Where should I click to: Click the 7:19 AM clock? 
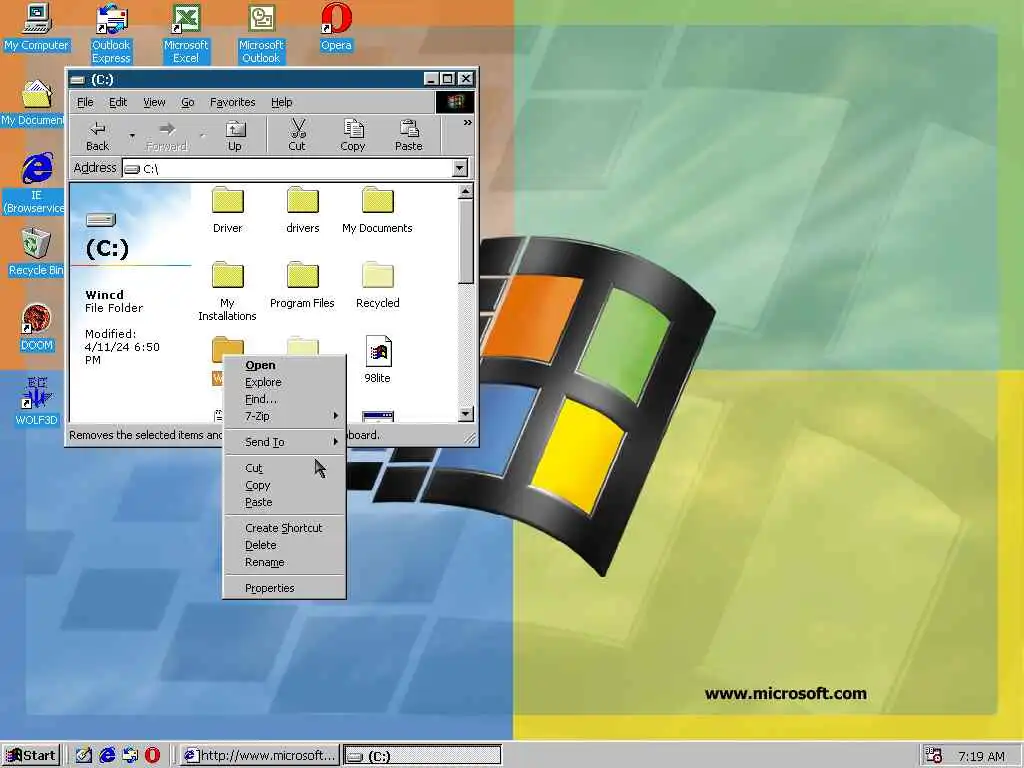point(981,756)
